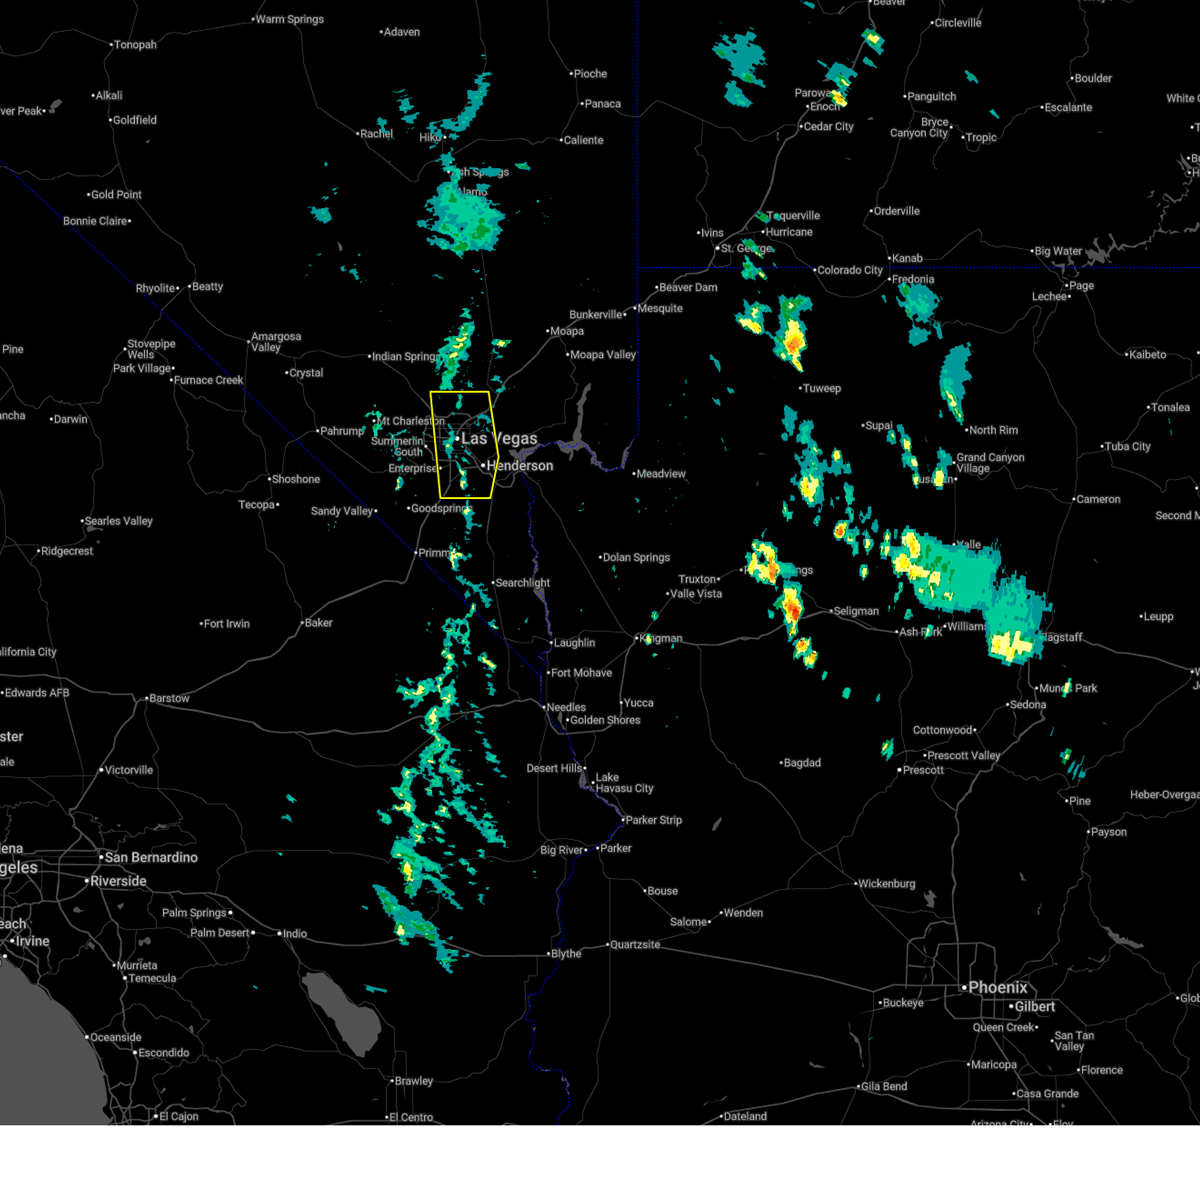Click the Prescott Valley label
This screenshot has height=1200, width=1200.
[963, 756]
